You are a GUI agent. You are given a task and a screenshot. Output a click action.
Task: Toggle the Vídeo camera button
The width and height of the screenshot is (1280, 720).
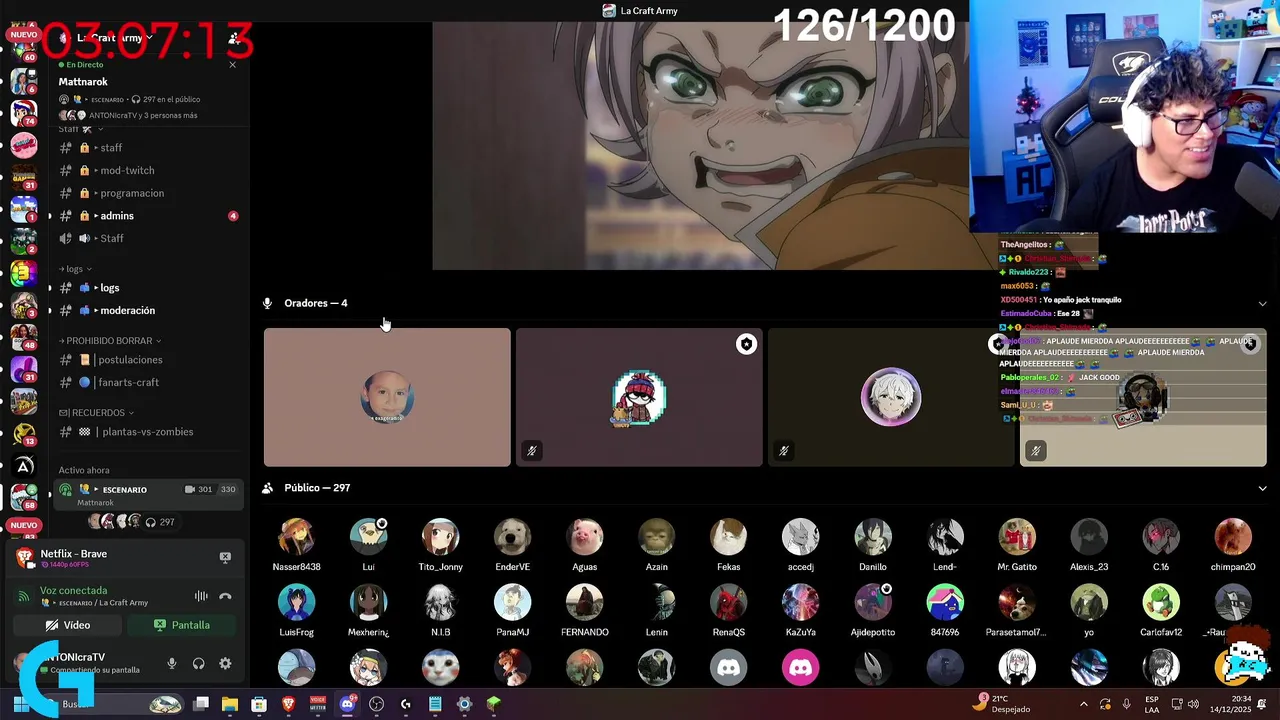pyautogui.click(x=68, y=625)
